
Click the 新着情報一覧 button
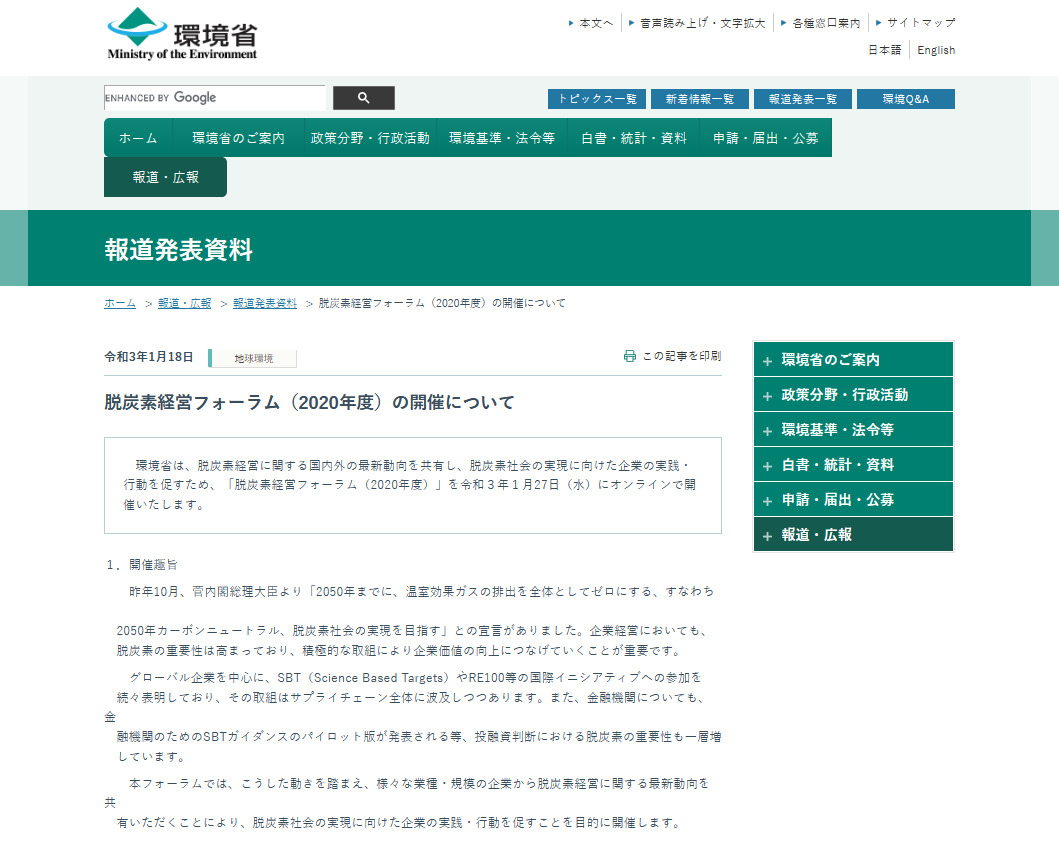[700, 98]
